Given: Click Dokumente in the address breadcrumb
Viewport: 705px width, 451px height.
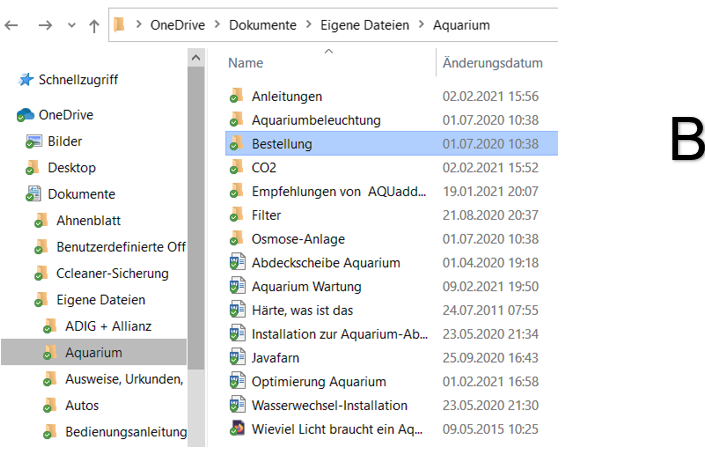Looking at the screenshot, I should coord(263,25).
